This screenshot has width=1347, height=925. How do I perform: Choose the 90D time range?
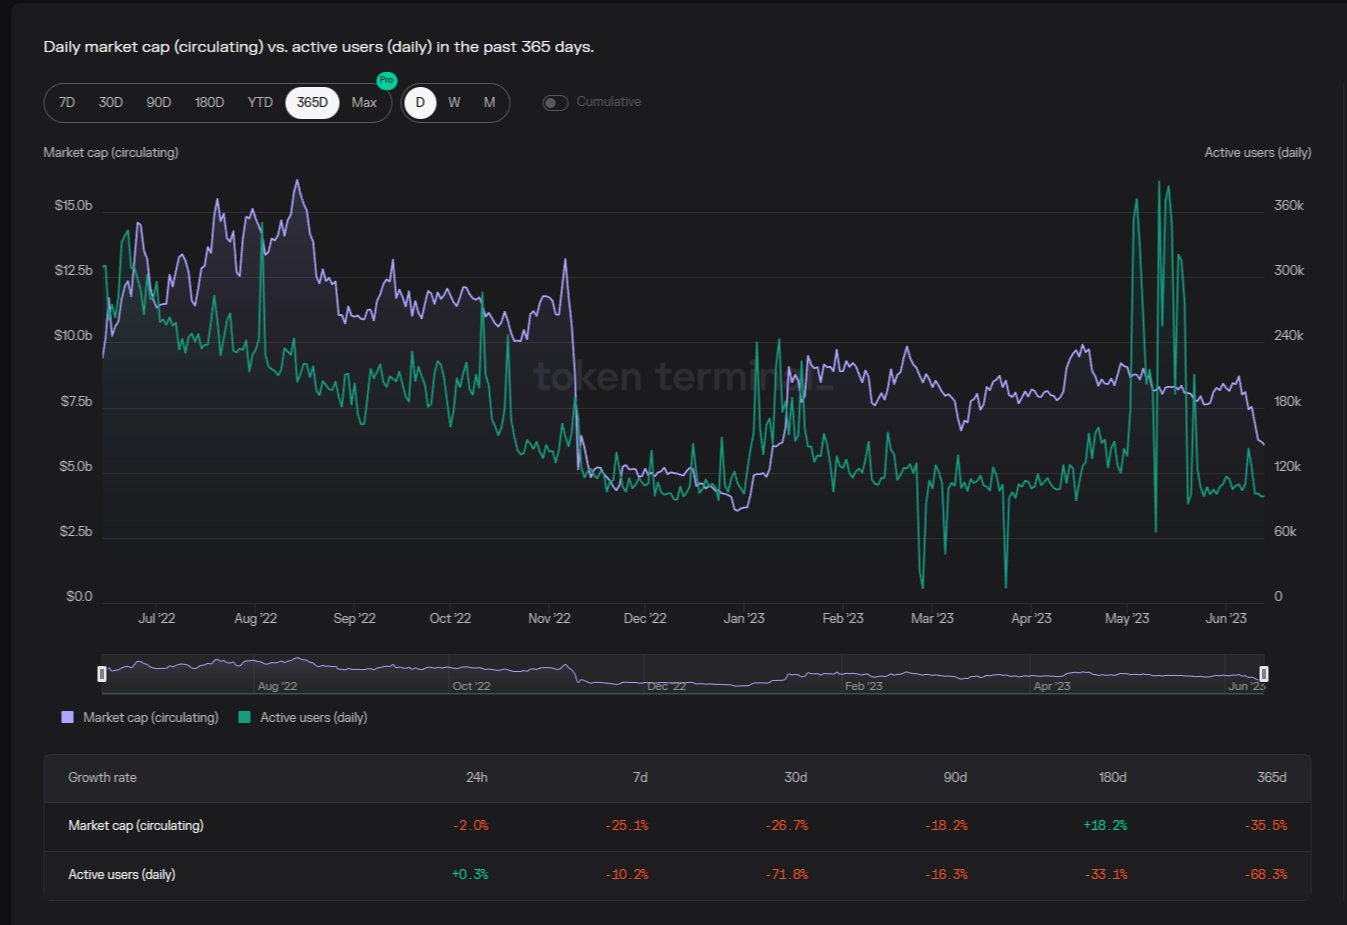coord(158,103)
